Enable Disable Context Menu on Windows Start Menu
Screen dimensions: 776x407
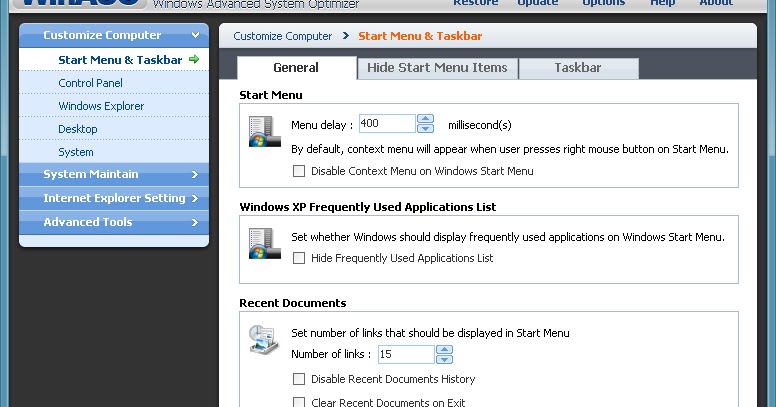click(x=299, y=171)
